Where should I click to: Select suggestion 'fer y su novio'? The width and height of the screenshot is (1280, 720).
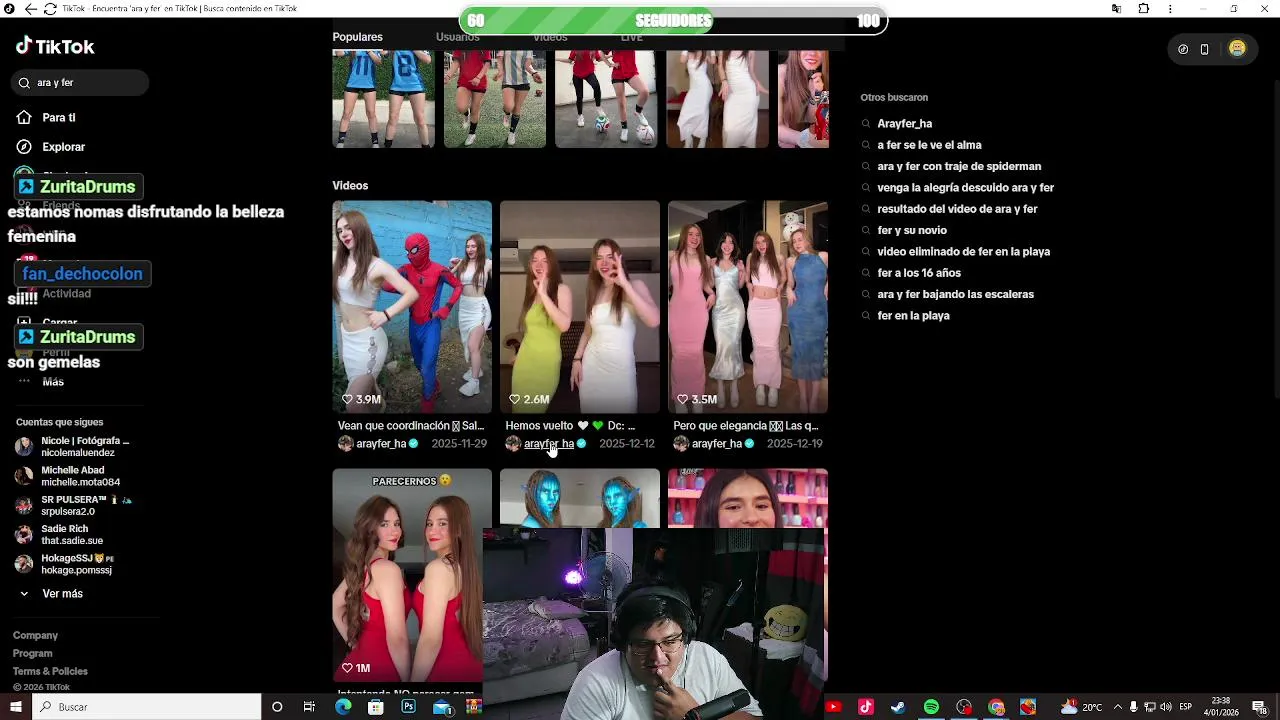point(912,230)
